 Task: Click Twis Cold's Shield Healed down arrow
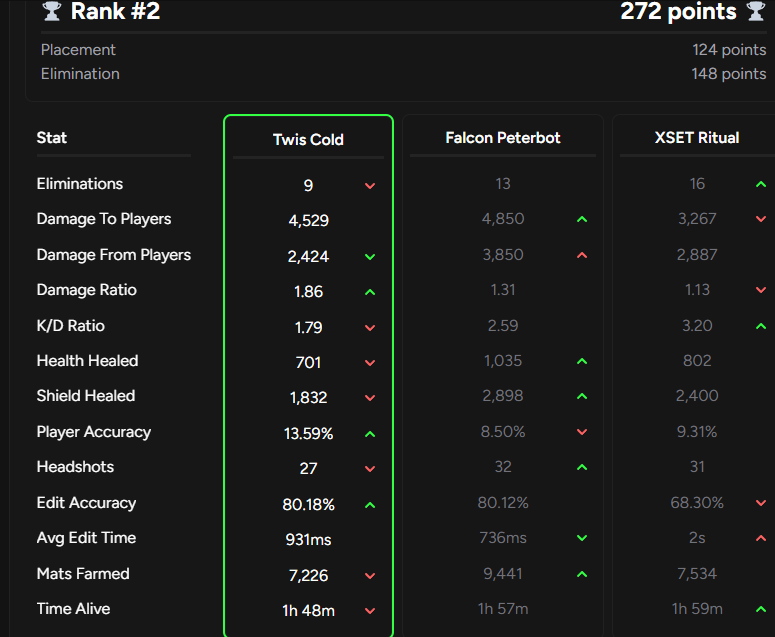370,398
